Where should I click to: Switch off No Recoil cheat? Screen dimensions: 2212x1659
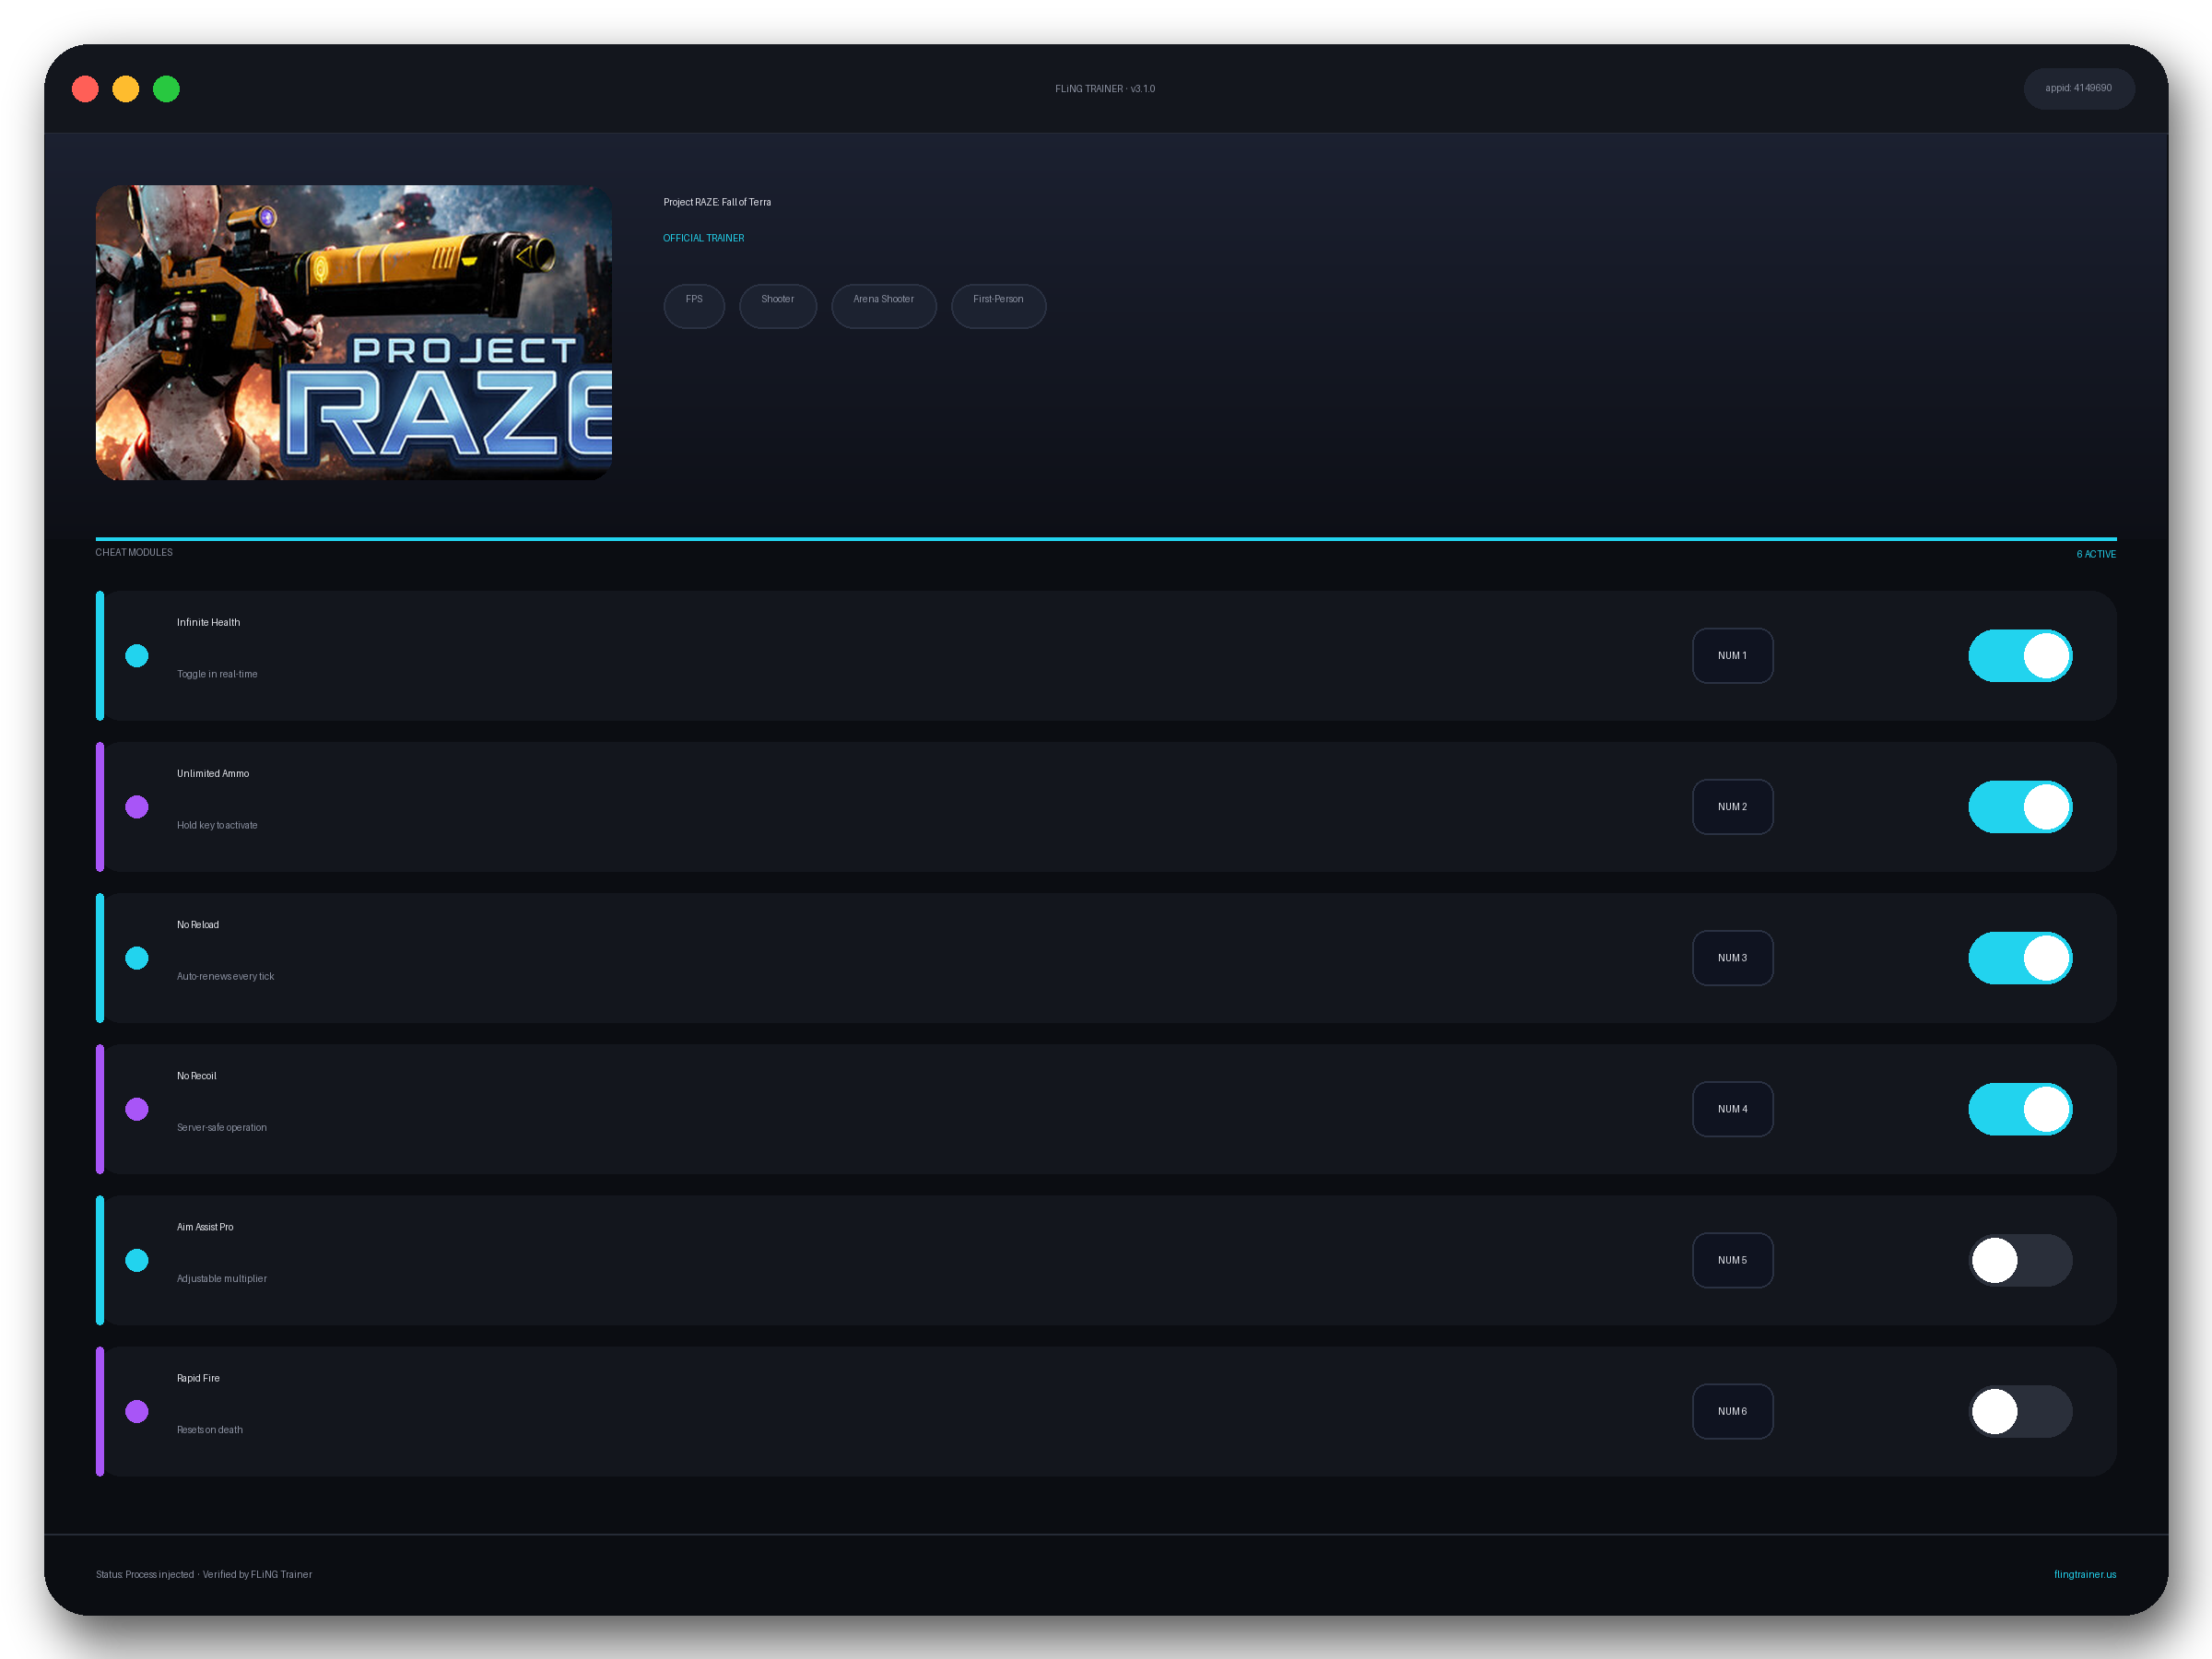(2020, 1108)
